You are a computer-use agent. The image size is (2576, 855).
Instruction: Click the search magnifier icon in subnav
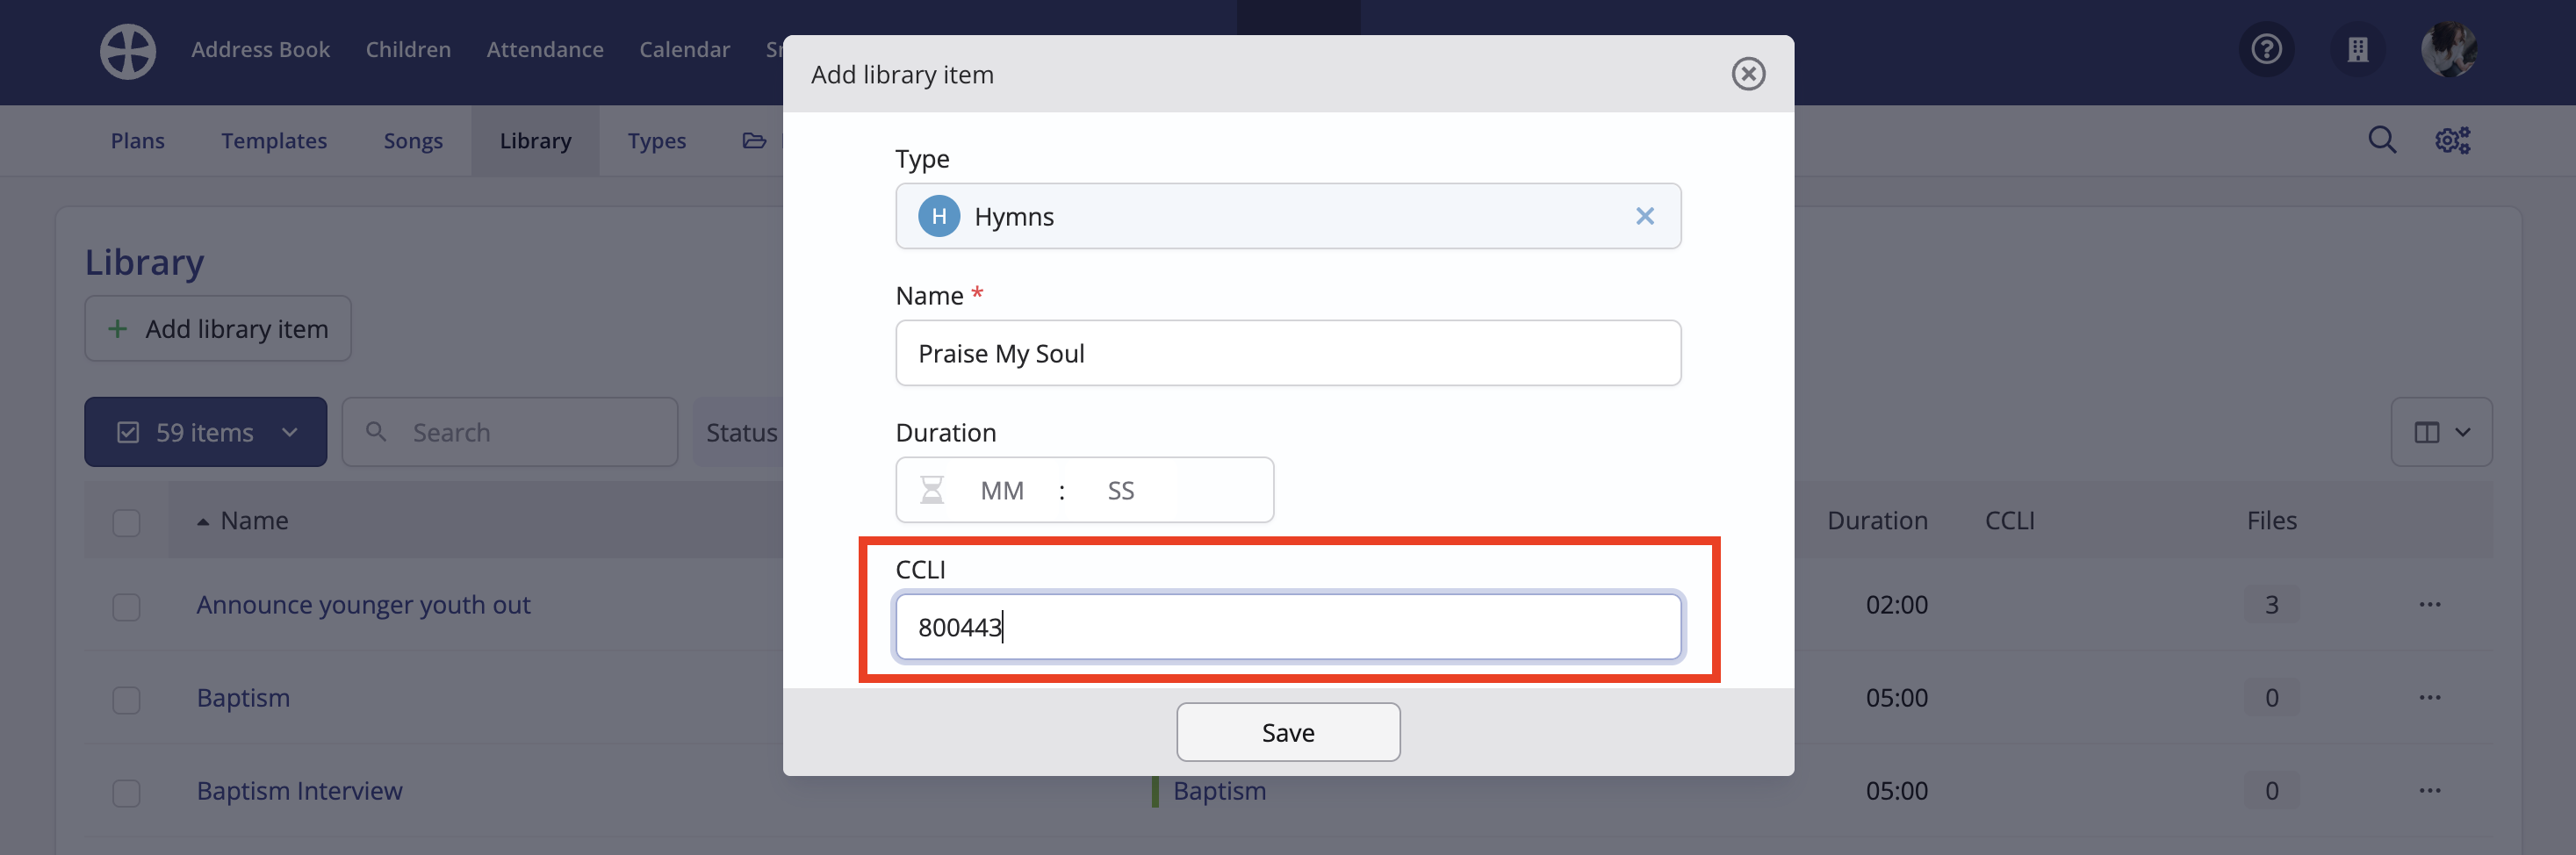point(2382,140)
